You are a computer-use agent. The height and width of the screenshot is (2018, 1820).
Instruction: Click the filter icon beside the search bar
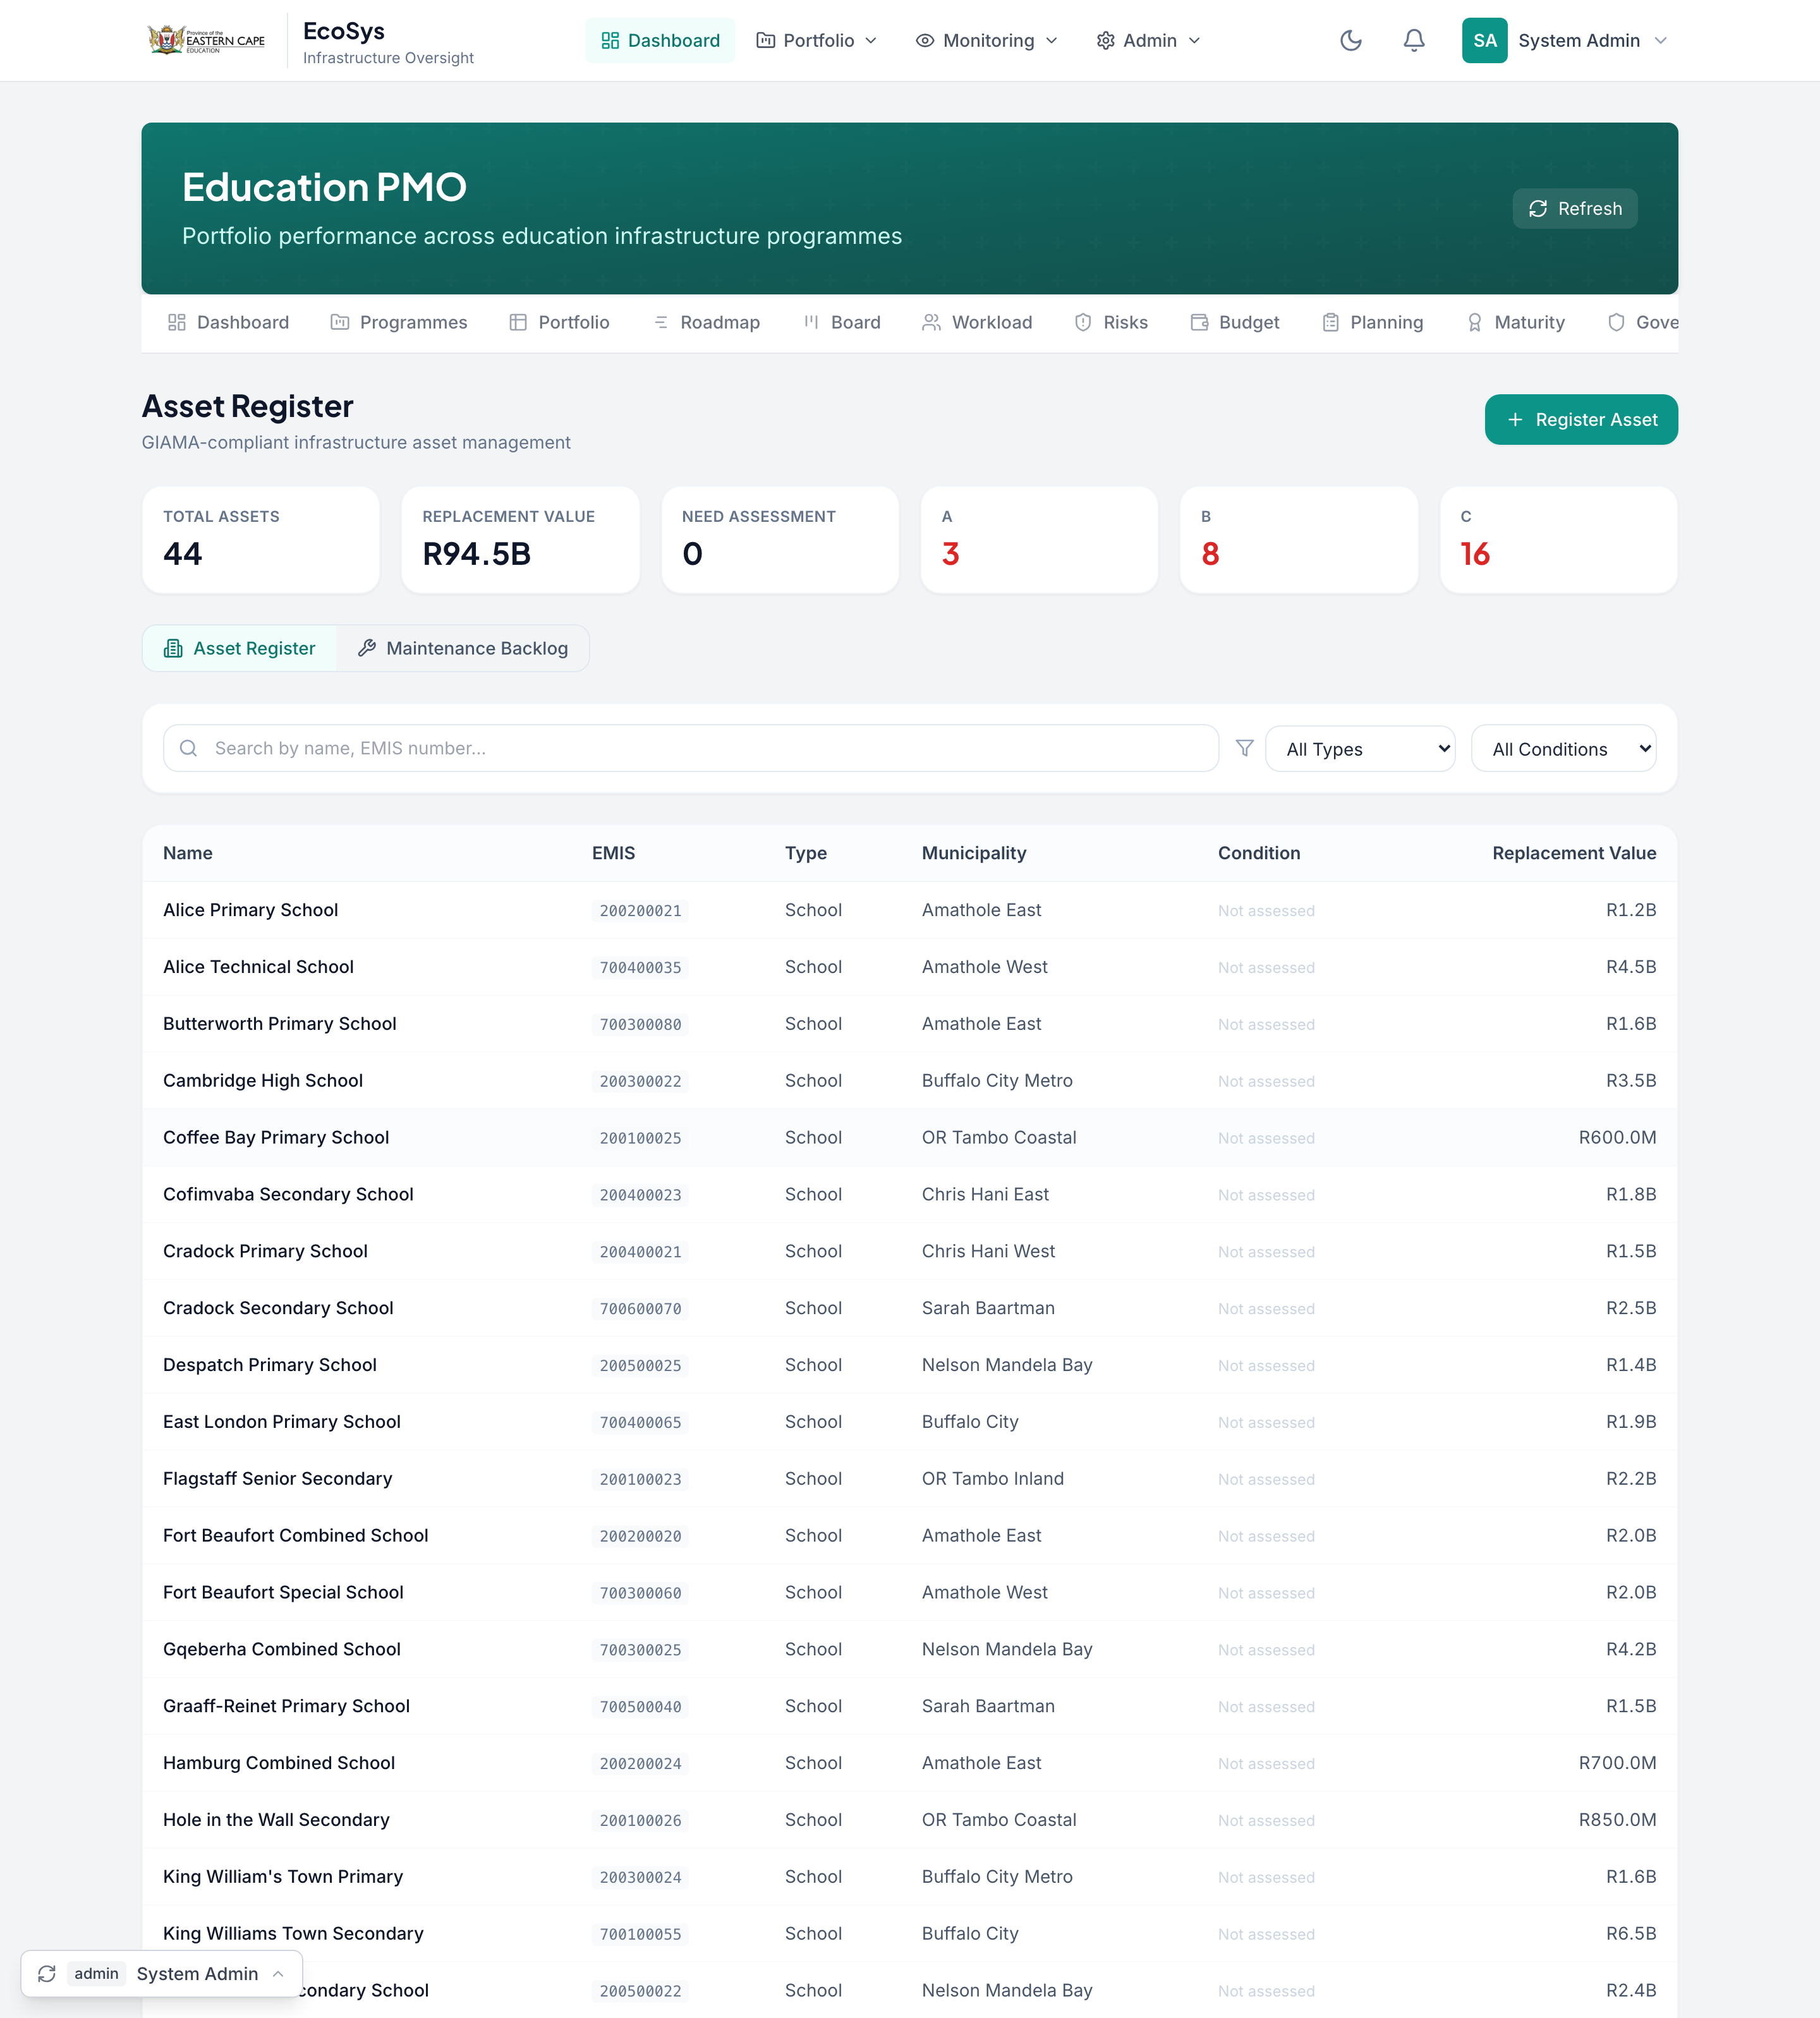click(x=1244, y=747)
